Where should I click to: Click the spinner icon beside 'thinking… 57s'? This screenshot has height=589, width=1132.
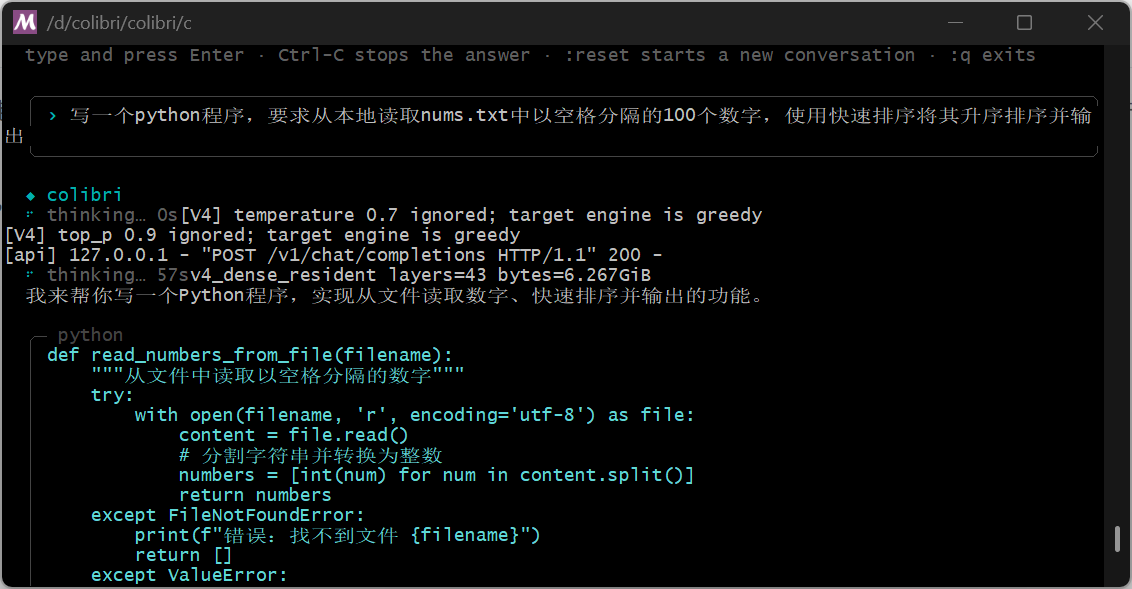point(30,274)
